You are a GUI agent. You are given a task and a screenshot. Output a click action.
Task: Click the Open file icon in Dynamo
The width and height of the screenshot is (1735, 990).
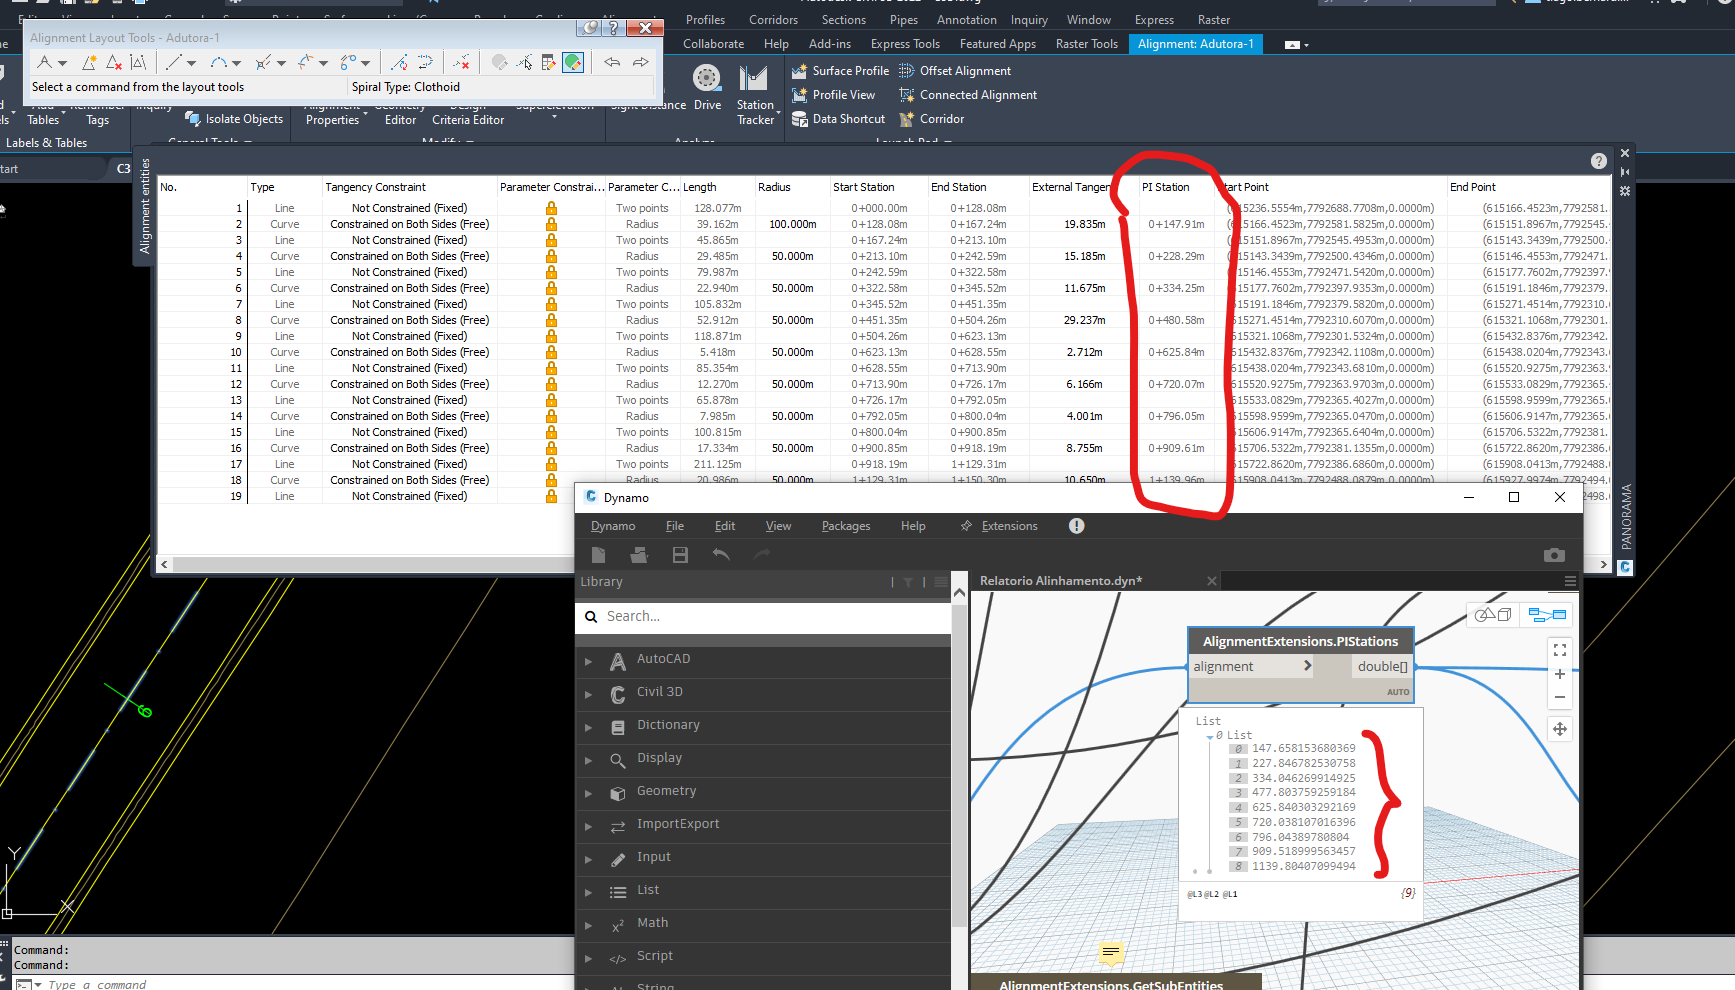639,555
